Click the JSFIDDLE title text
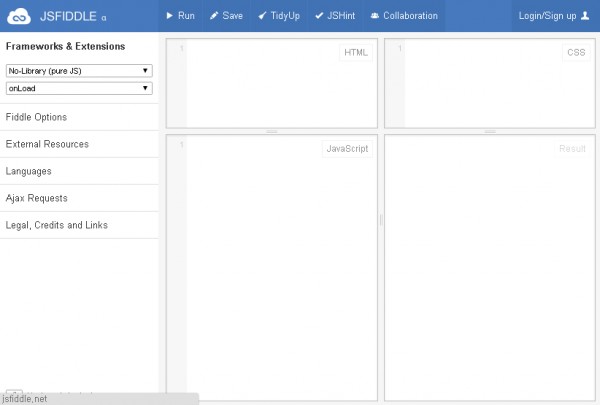The width and height of the screenshot is (600, 405). point(68,16)
